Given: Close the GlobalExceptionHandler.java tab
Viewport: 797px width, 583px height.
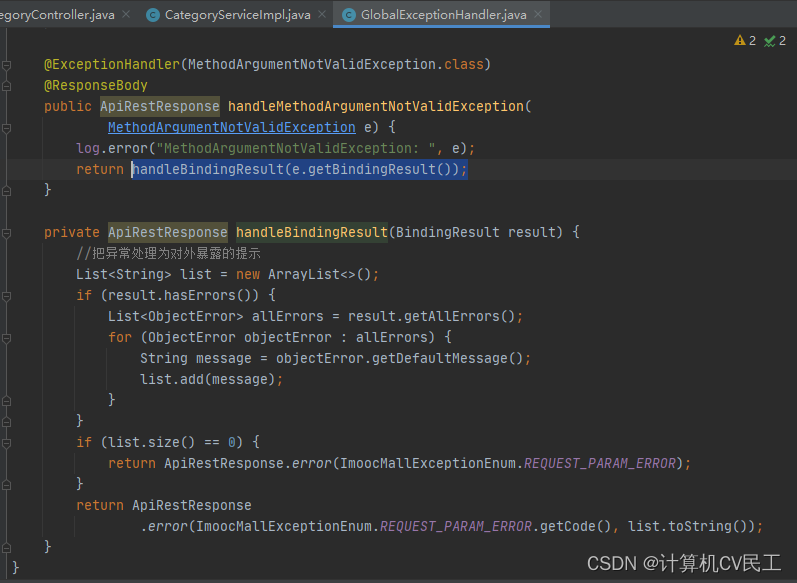Looking at the screenshot, I should pos(538,15).
